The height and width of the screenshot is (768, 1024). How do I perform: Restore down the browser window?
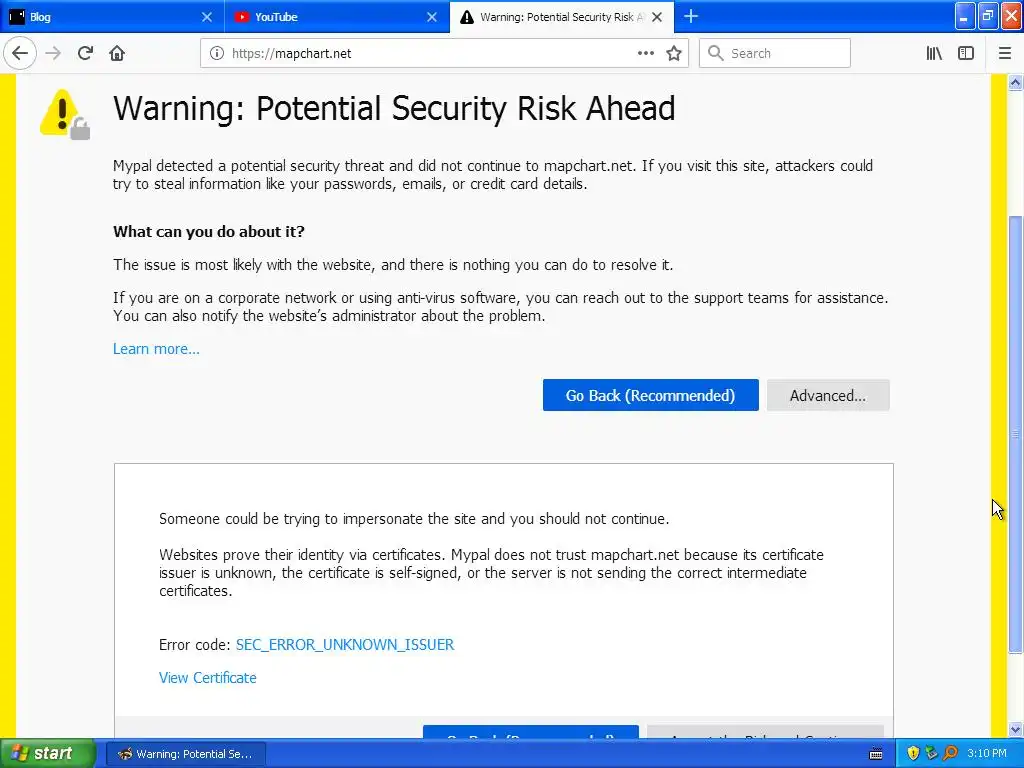(x=988, y=16)
